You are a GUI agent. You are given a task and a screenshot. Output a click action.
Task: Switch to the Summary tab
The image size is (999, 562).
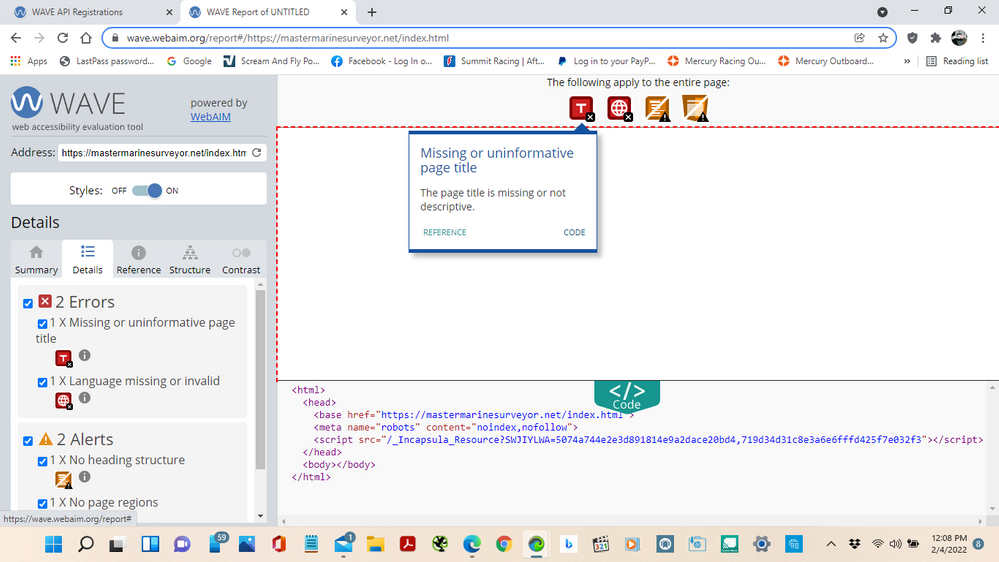pos(36,259)
